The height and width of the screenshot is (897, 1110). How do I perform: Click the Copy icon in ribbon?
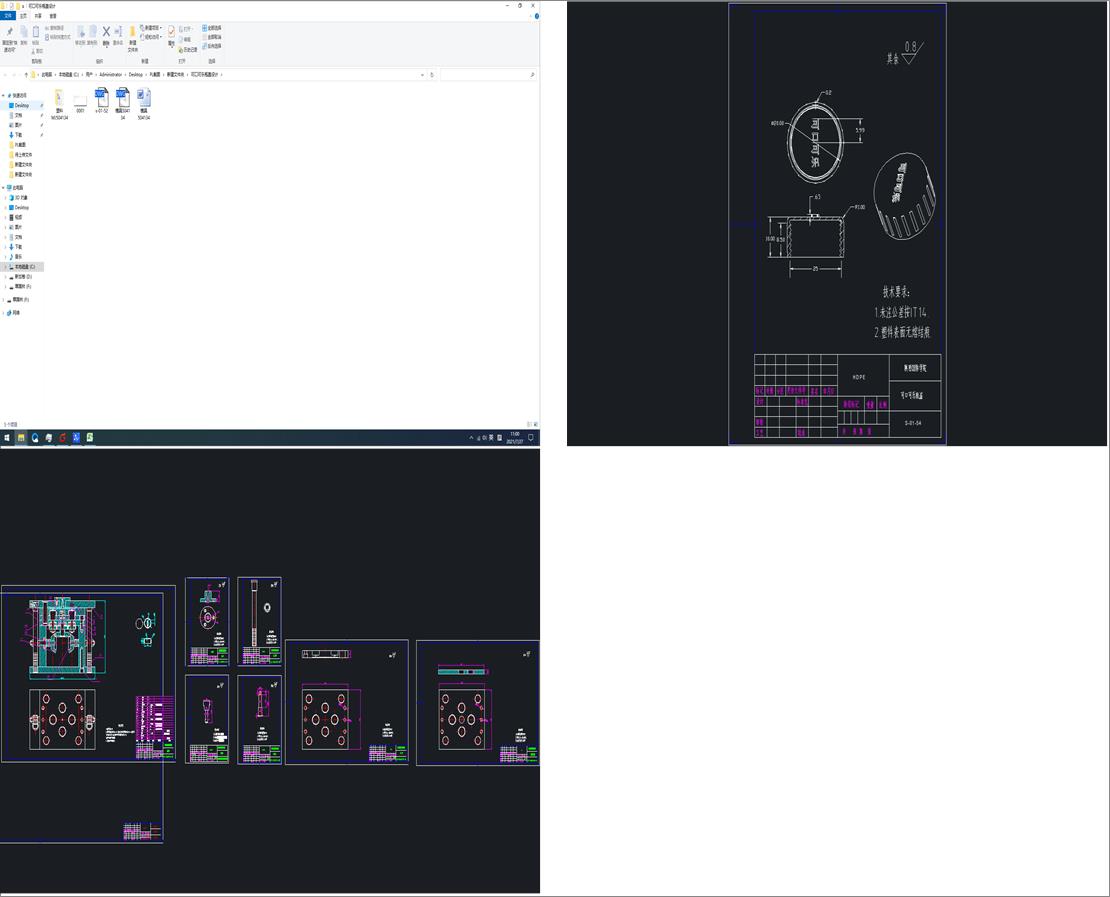(23, 35)
